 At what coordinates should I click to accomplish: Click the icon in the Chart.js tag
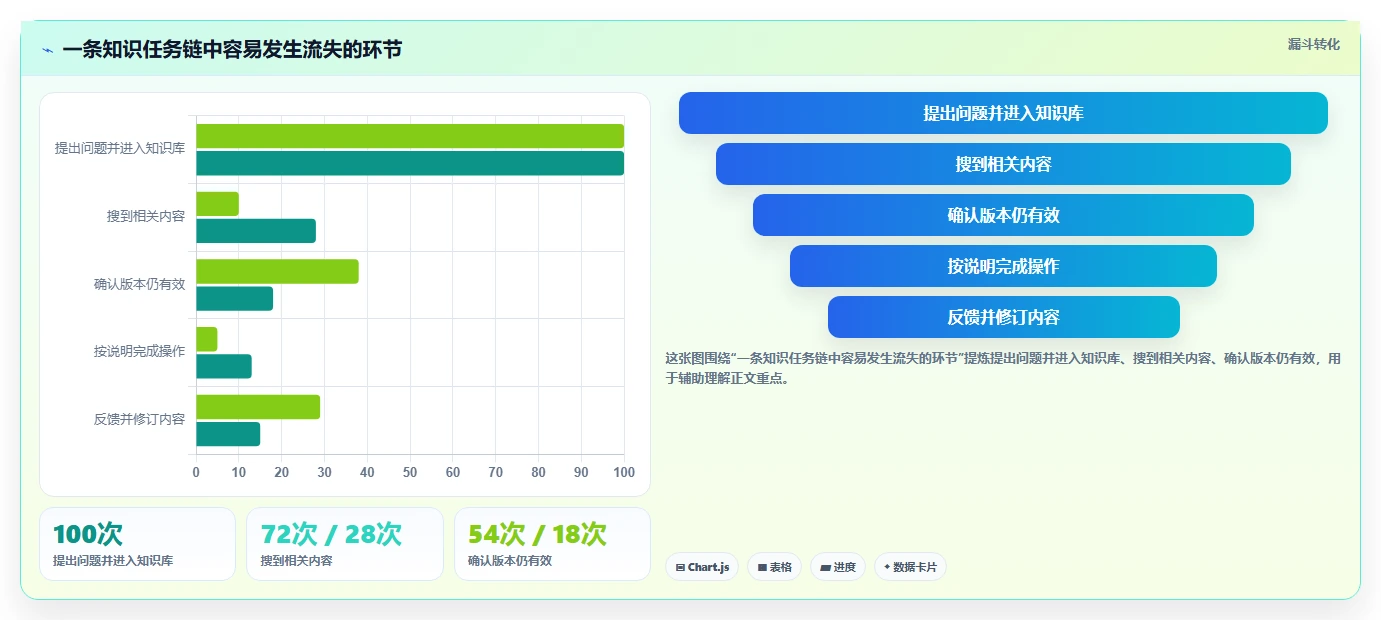pos(680,567)
